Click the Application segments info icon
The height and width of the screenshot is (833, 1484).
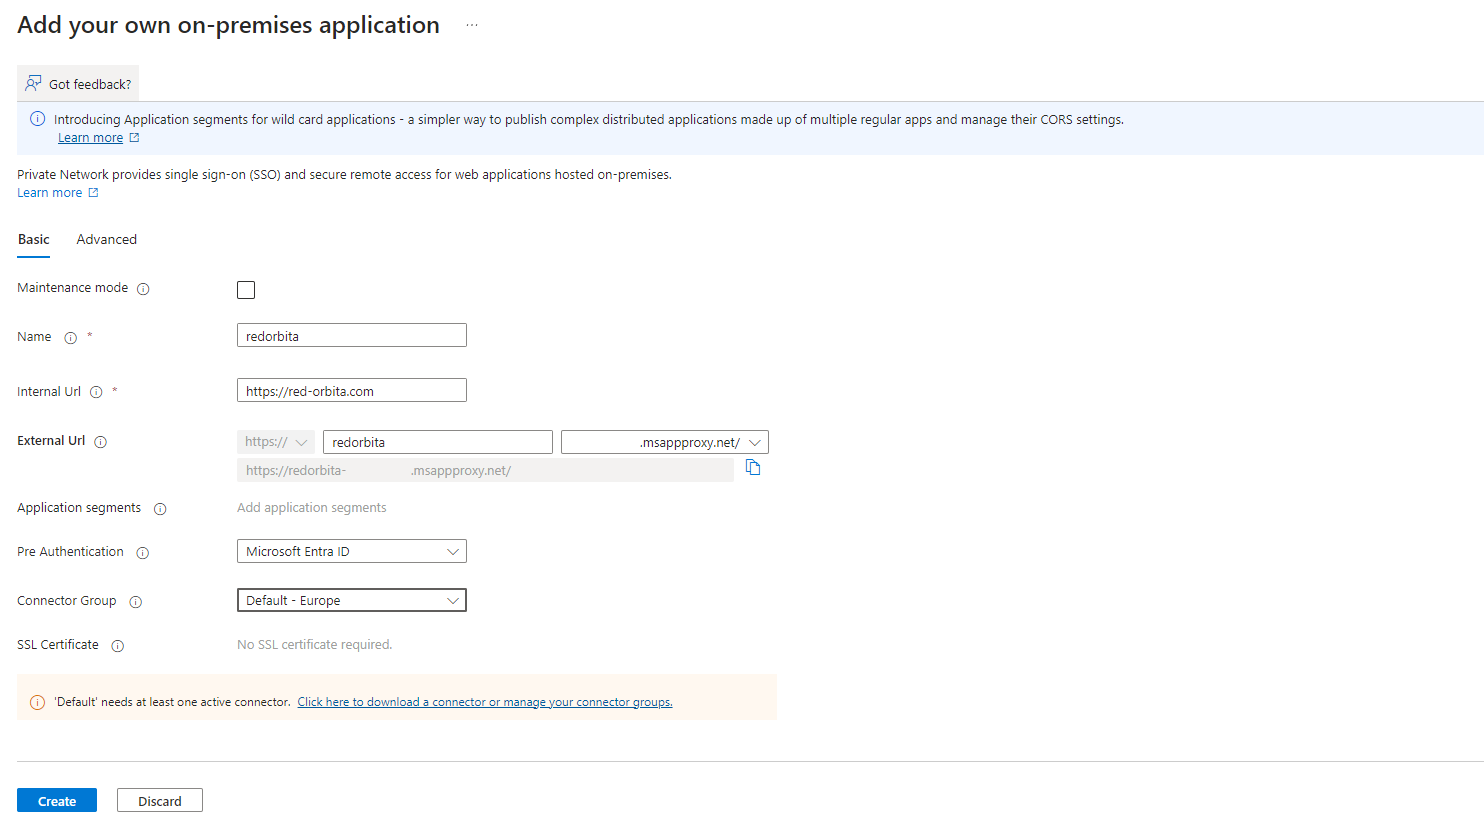pos(160,509)
